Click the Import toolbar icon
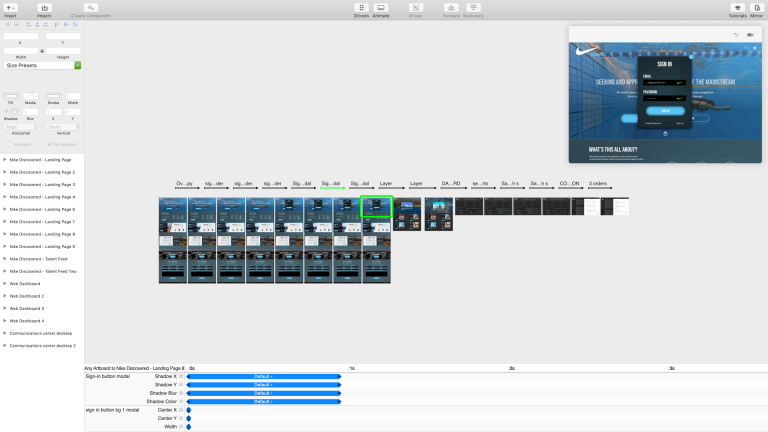This screenshot has width=768, height=432. [44, 8]
